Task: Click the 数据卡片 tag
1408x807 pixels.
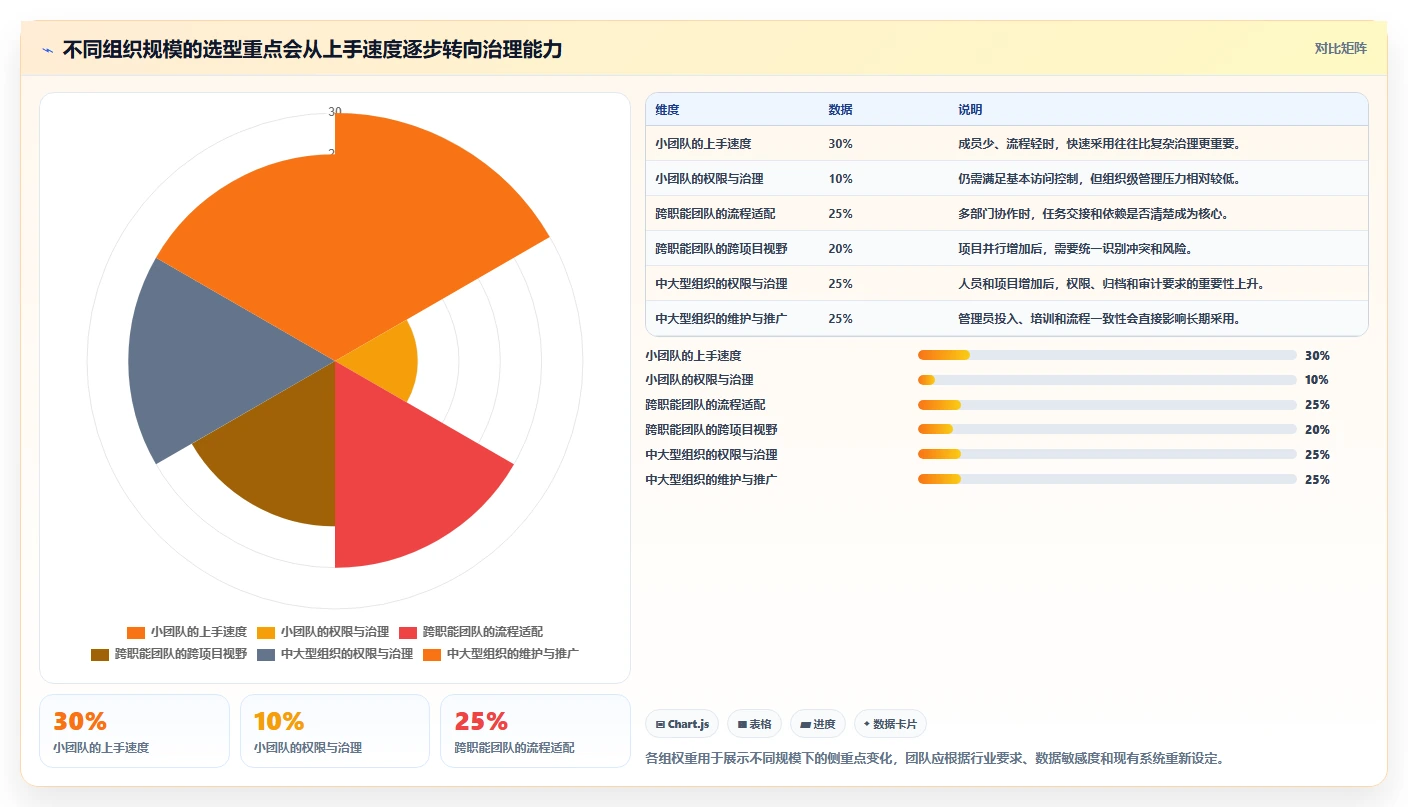Action: [x=890, y=724]
